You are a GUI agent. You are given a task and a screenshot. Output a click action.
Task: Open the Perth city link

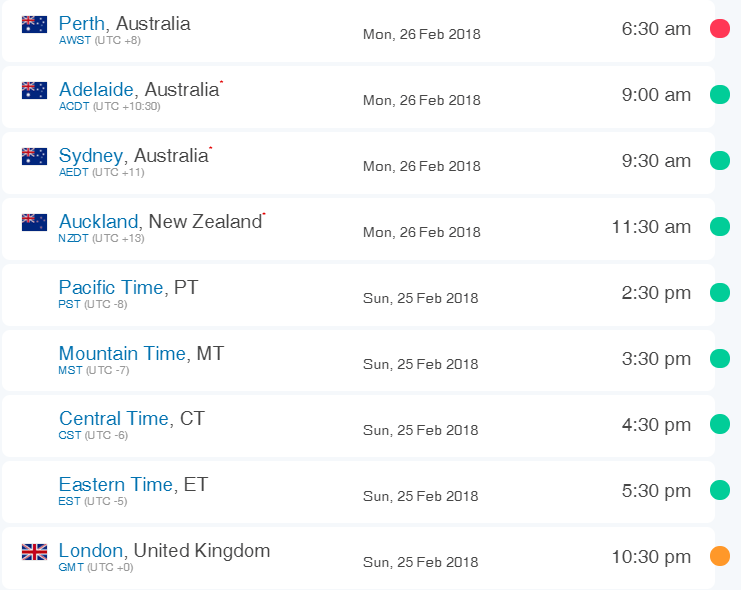tap(82, 23)
